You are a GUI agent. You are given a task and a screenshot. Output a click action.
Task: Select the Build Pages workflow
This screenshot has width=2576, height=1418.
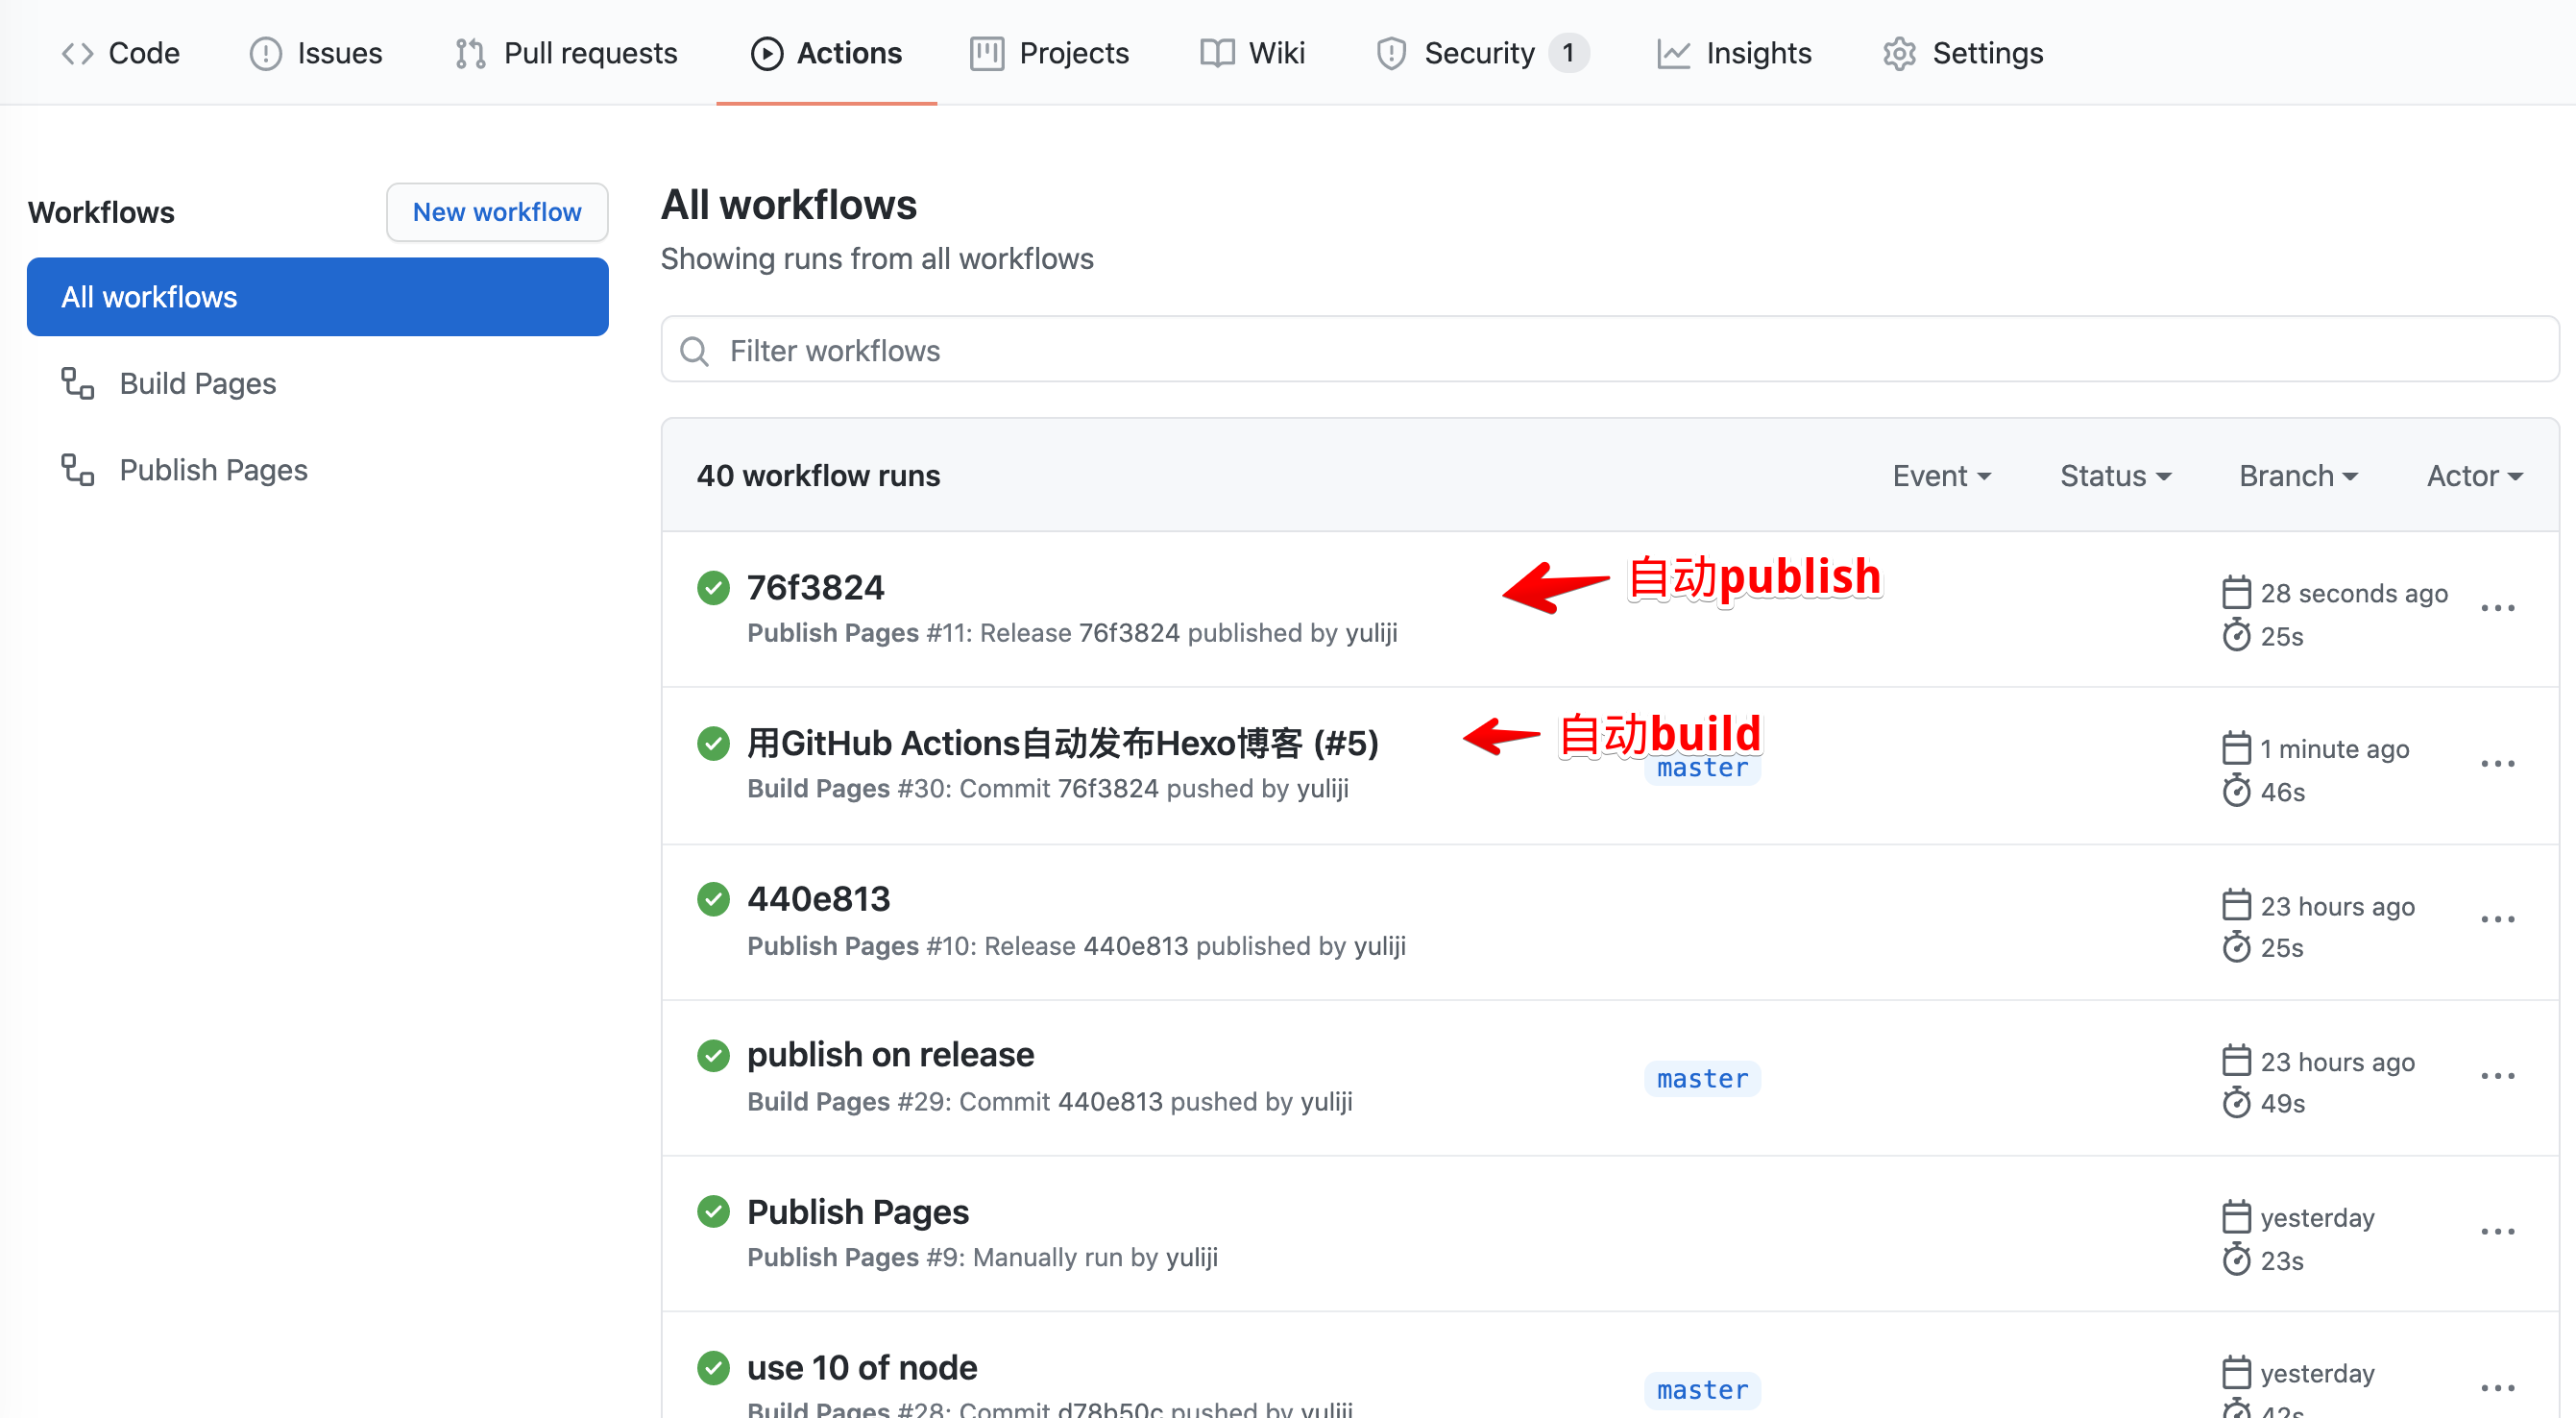pyautogui.click(x=197, y=382)
